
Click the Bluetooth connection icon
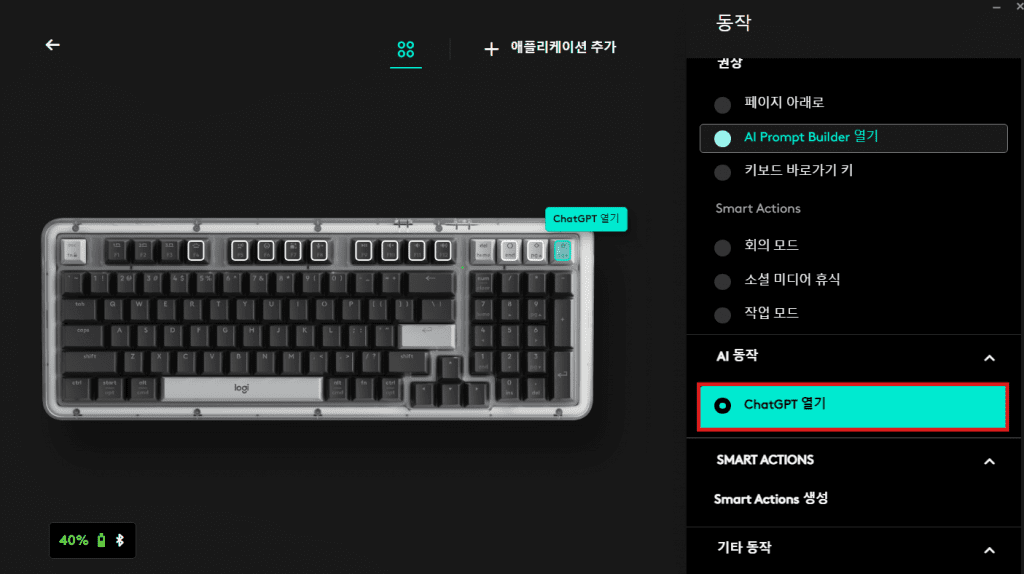pos(120,540)
